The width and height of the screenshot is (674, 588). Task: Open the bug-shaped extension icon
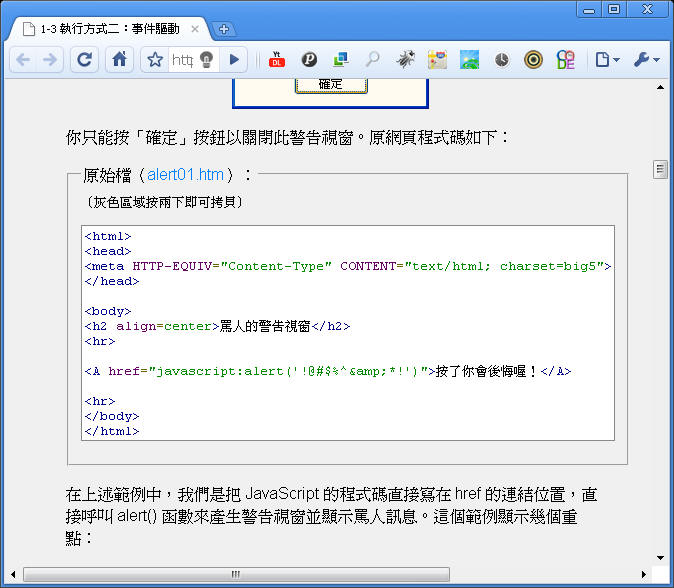coord(405,60)
